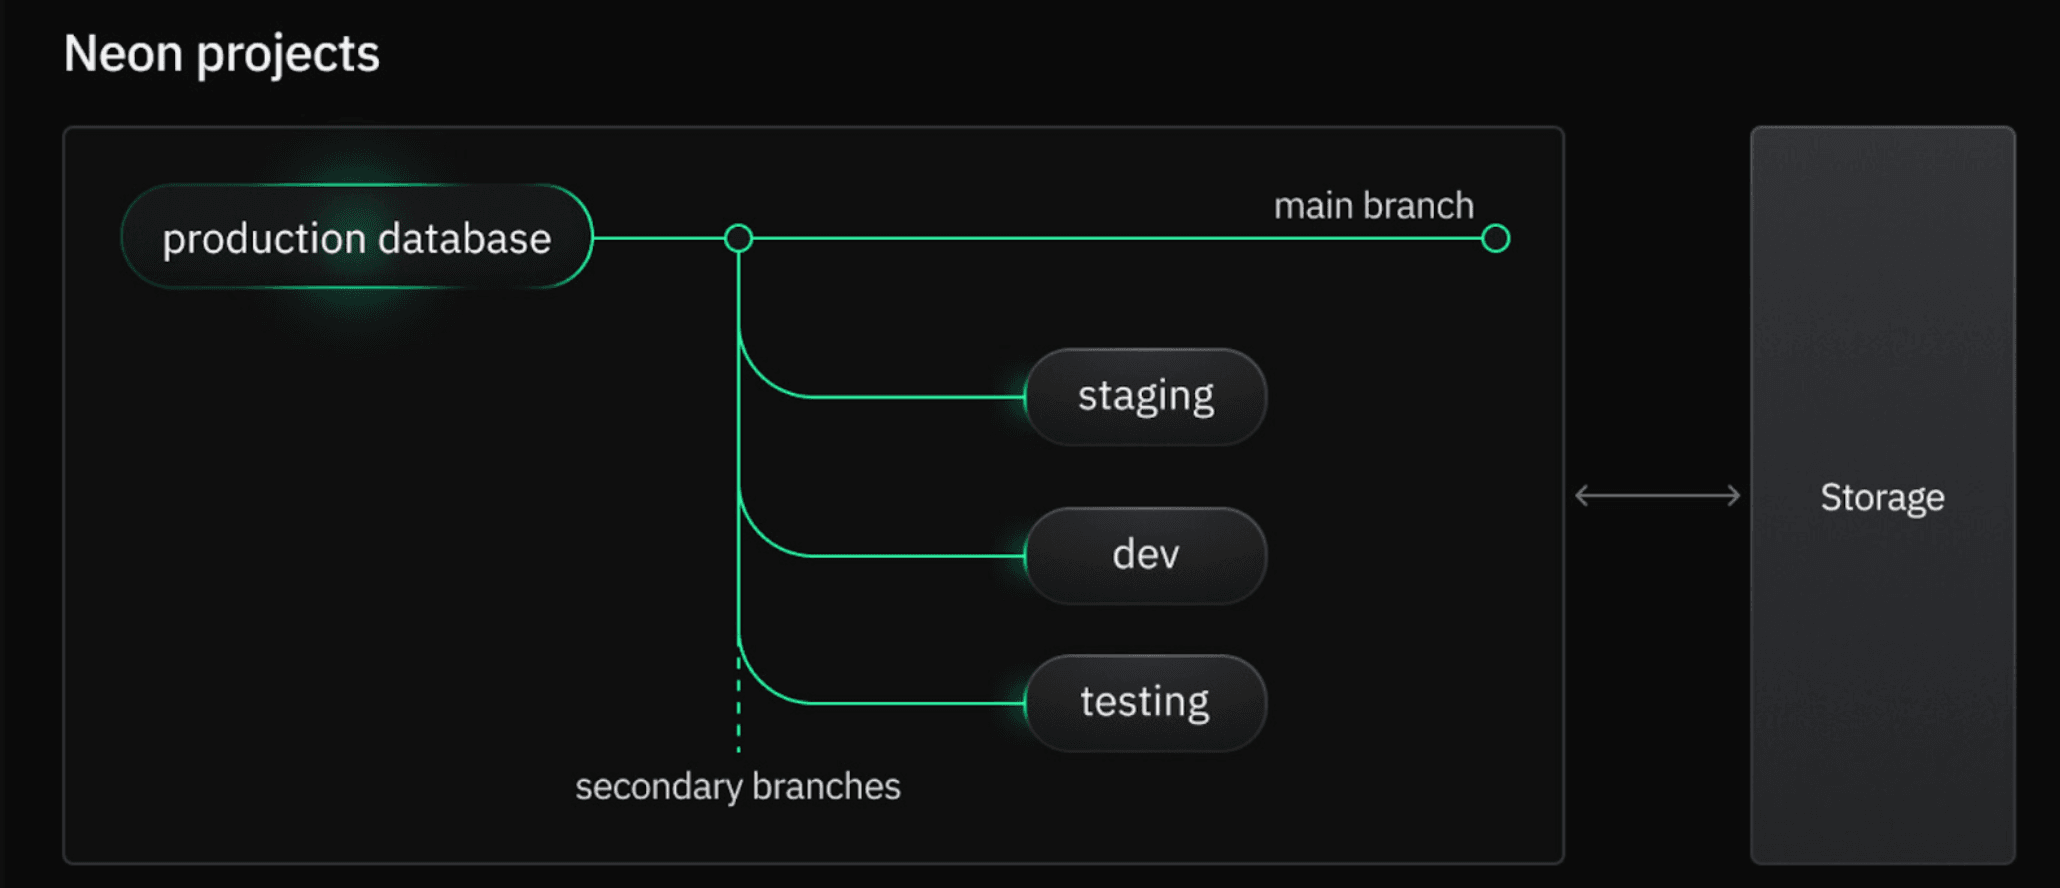2060x888 pixels.
Task: Select the staging branch pill
Action: (x=1145, y=397)
